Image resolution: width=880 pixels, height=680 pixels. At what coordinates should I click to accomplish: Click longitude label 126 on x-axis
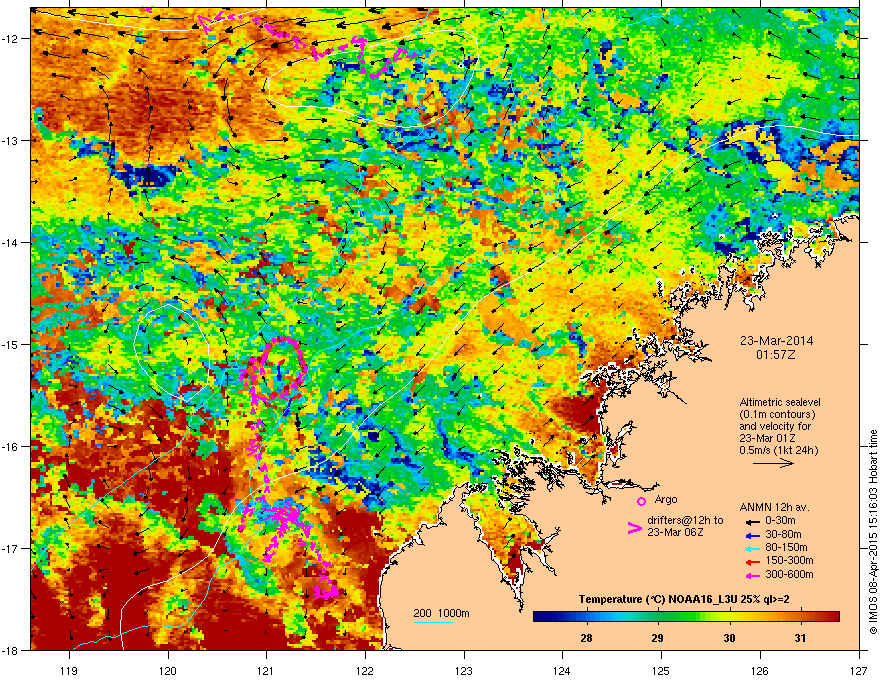click(760, 671)
